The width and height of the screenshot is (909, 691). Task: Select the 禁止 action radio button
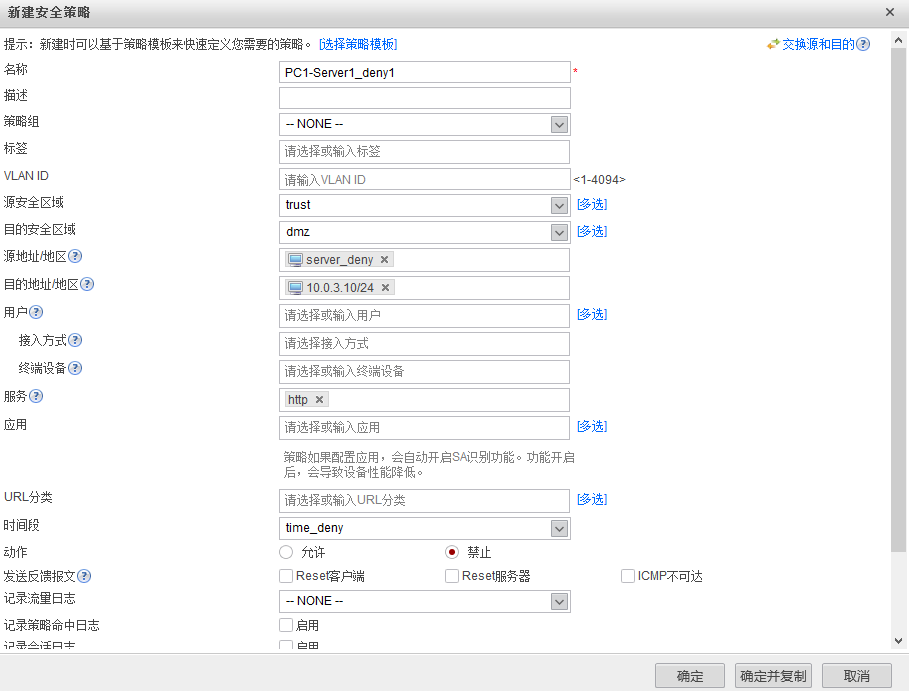(x=452, y=552)
